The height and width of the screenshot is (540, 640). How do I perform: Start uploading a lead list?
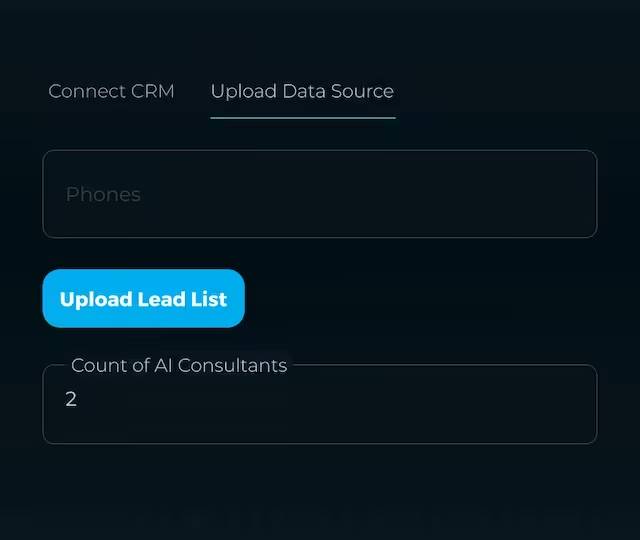pos(143,299)
